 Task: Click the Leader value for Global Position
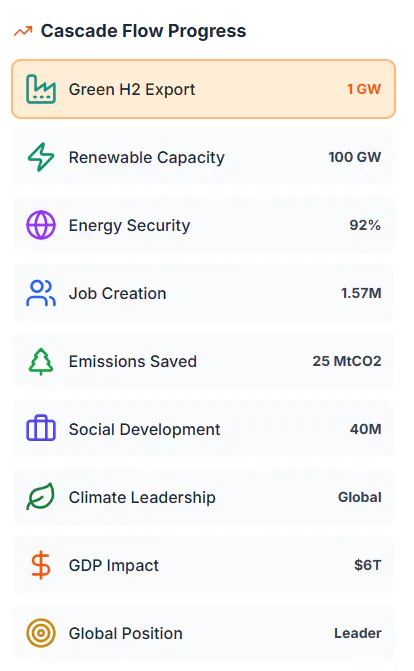tap(357, 633)
